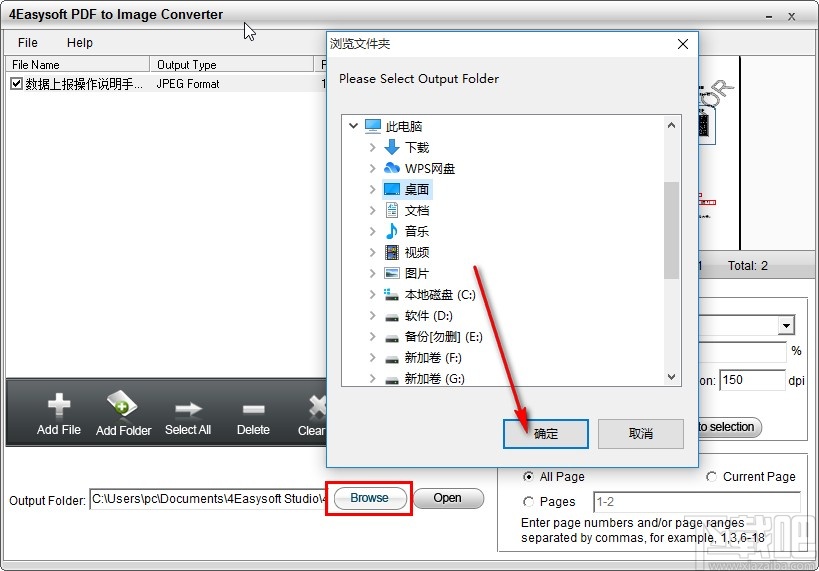Select the 软件 (D:) drive icon
This screenshot has width=819, height=571.
392,317
